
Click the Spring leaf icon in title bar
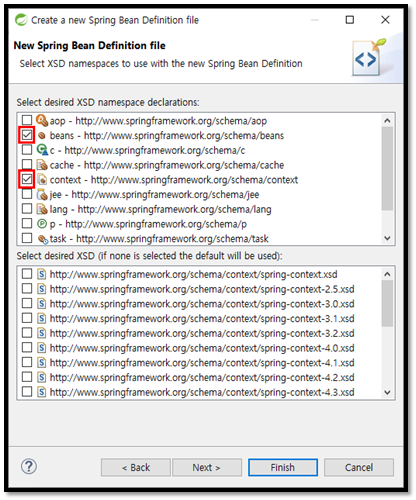[x=21, y=20]
